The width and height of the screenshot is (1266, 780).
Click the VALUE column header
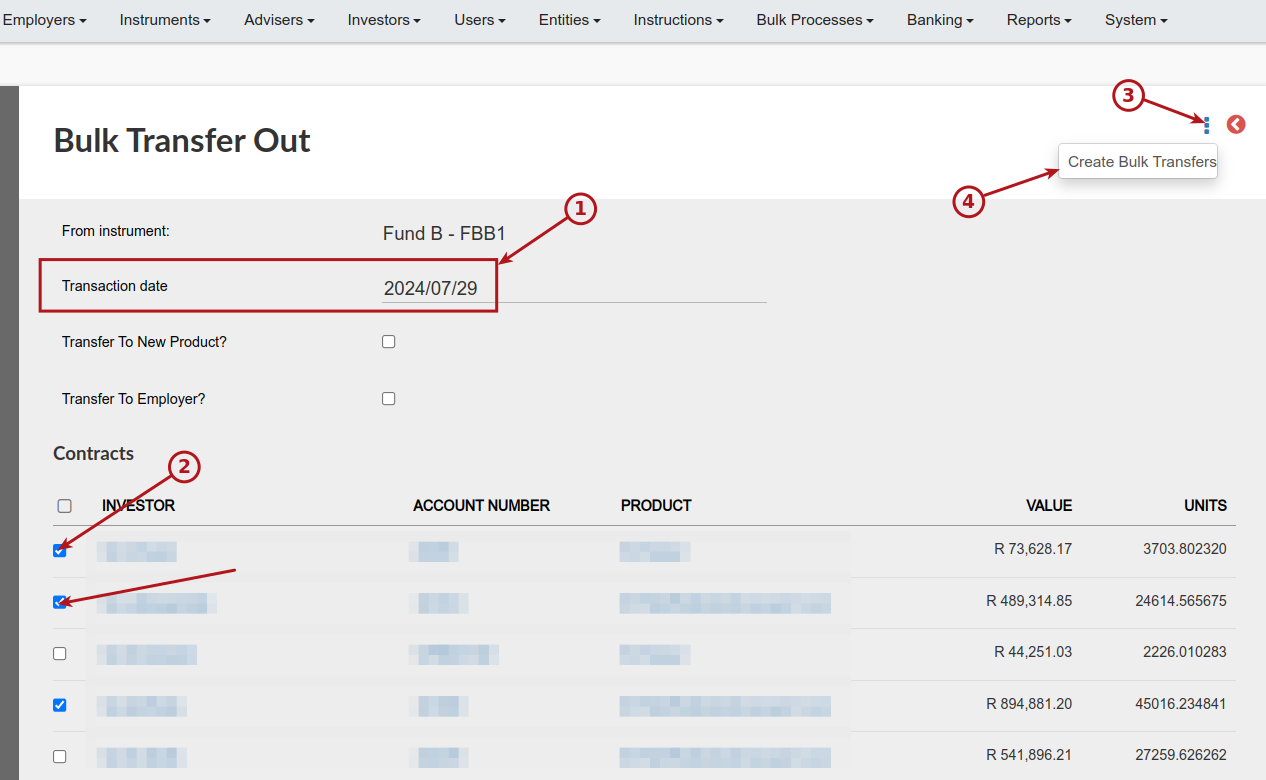click(1049, 506)
